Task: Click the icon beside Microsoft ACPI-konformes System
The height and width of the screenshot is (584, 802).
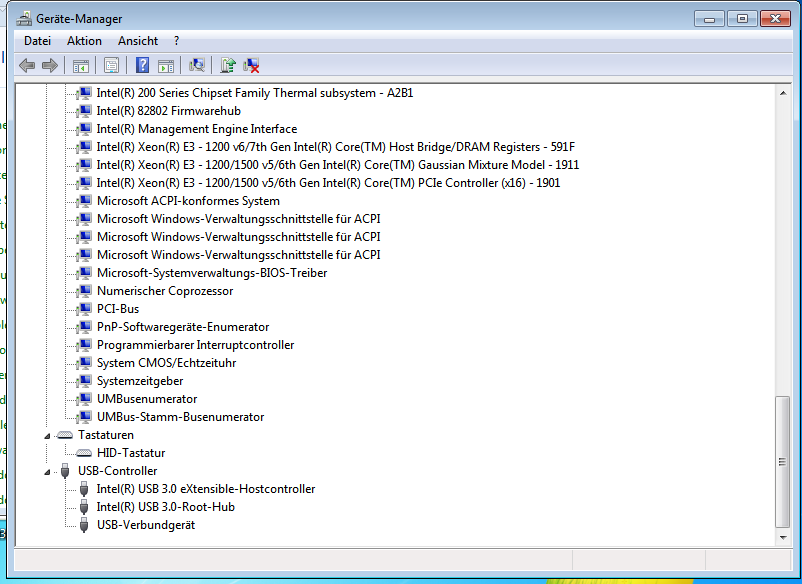Action: pyautogui.click(x=84, y=201)
